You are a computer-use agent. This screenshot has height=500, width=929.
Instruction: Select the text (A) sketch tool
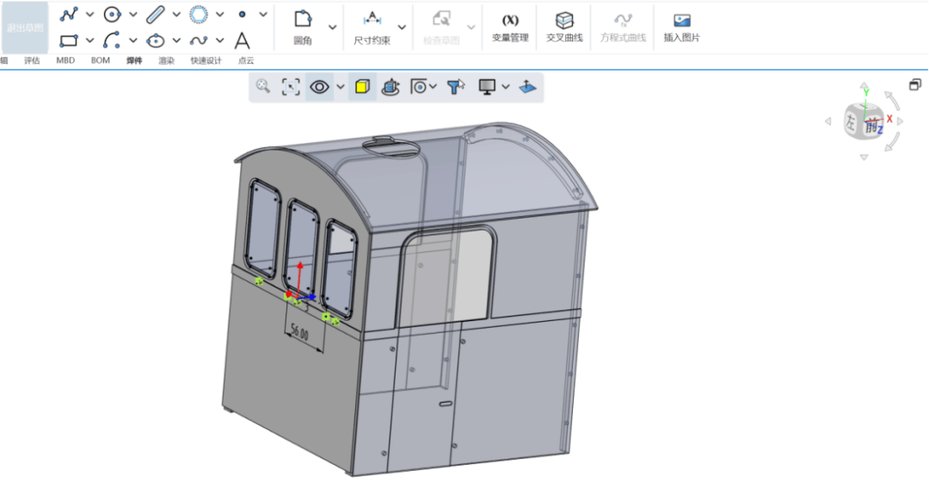click(x=241, y=41)
